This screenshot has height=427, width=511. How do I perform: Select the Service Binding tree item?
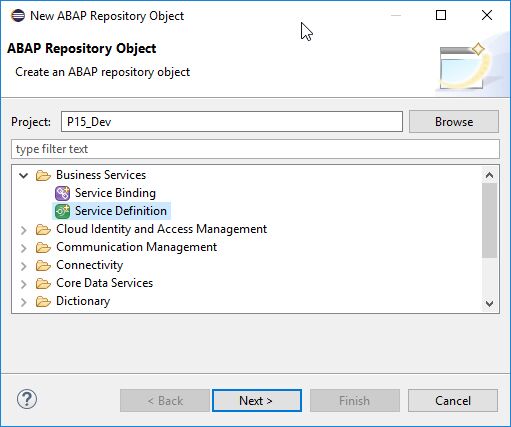pos(115,193)
